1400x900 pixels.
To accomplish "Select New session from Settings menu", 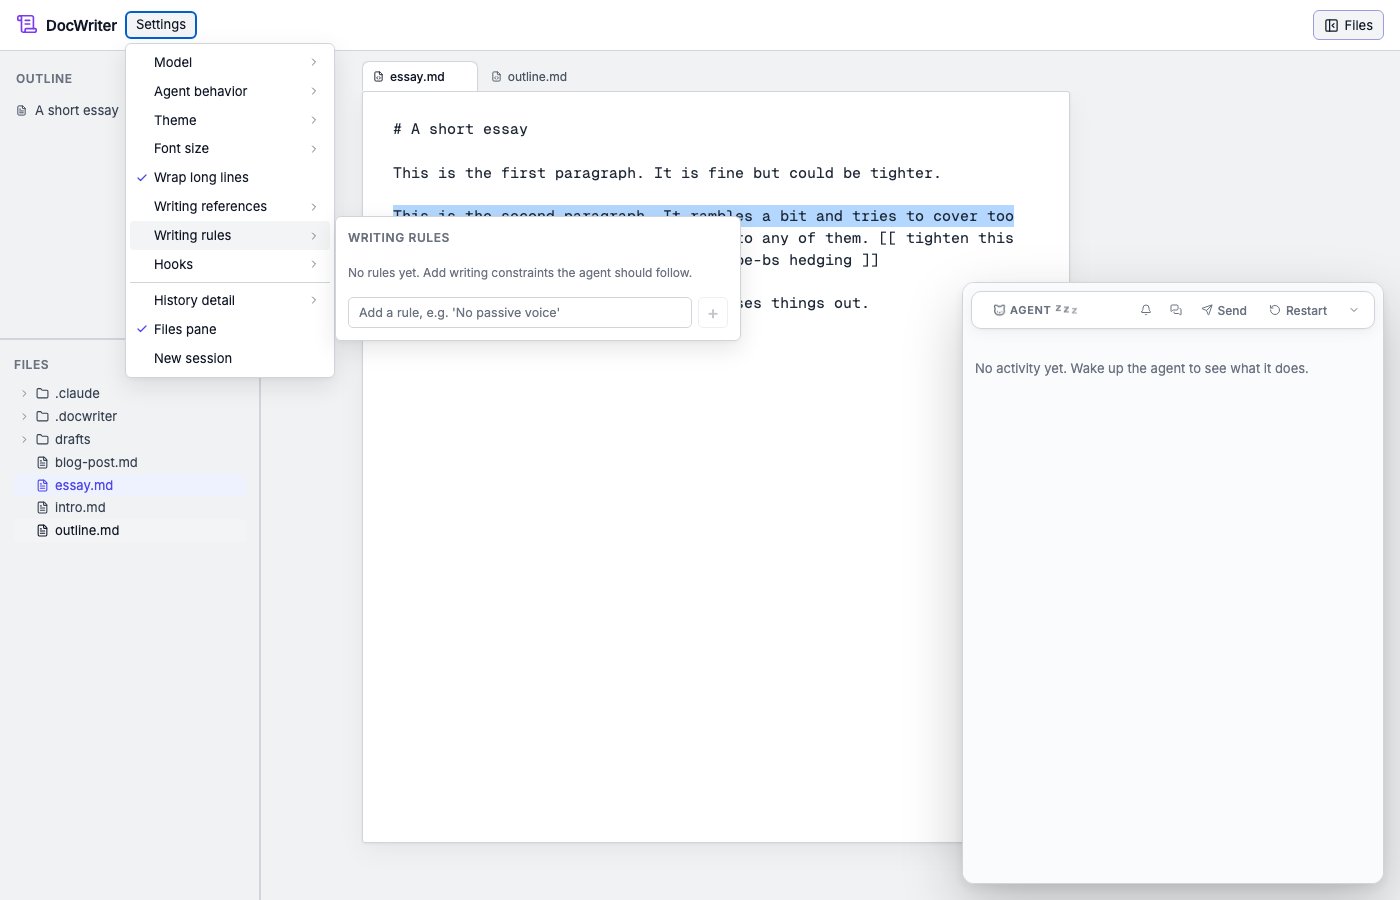I will tap(230, 359).
